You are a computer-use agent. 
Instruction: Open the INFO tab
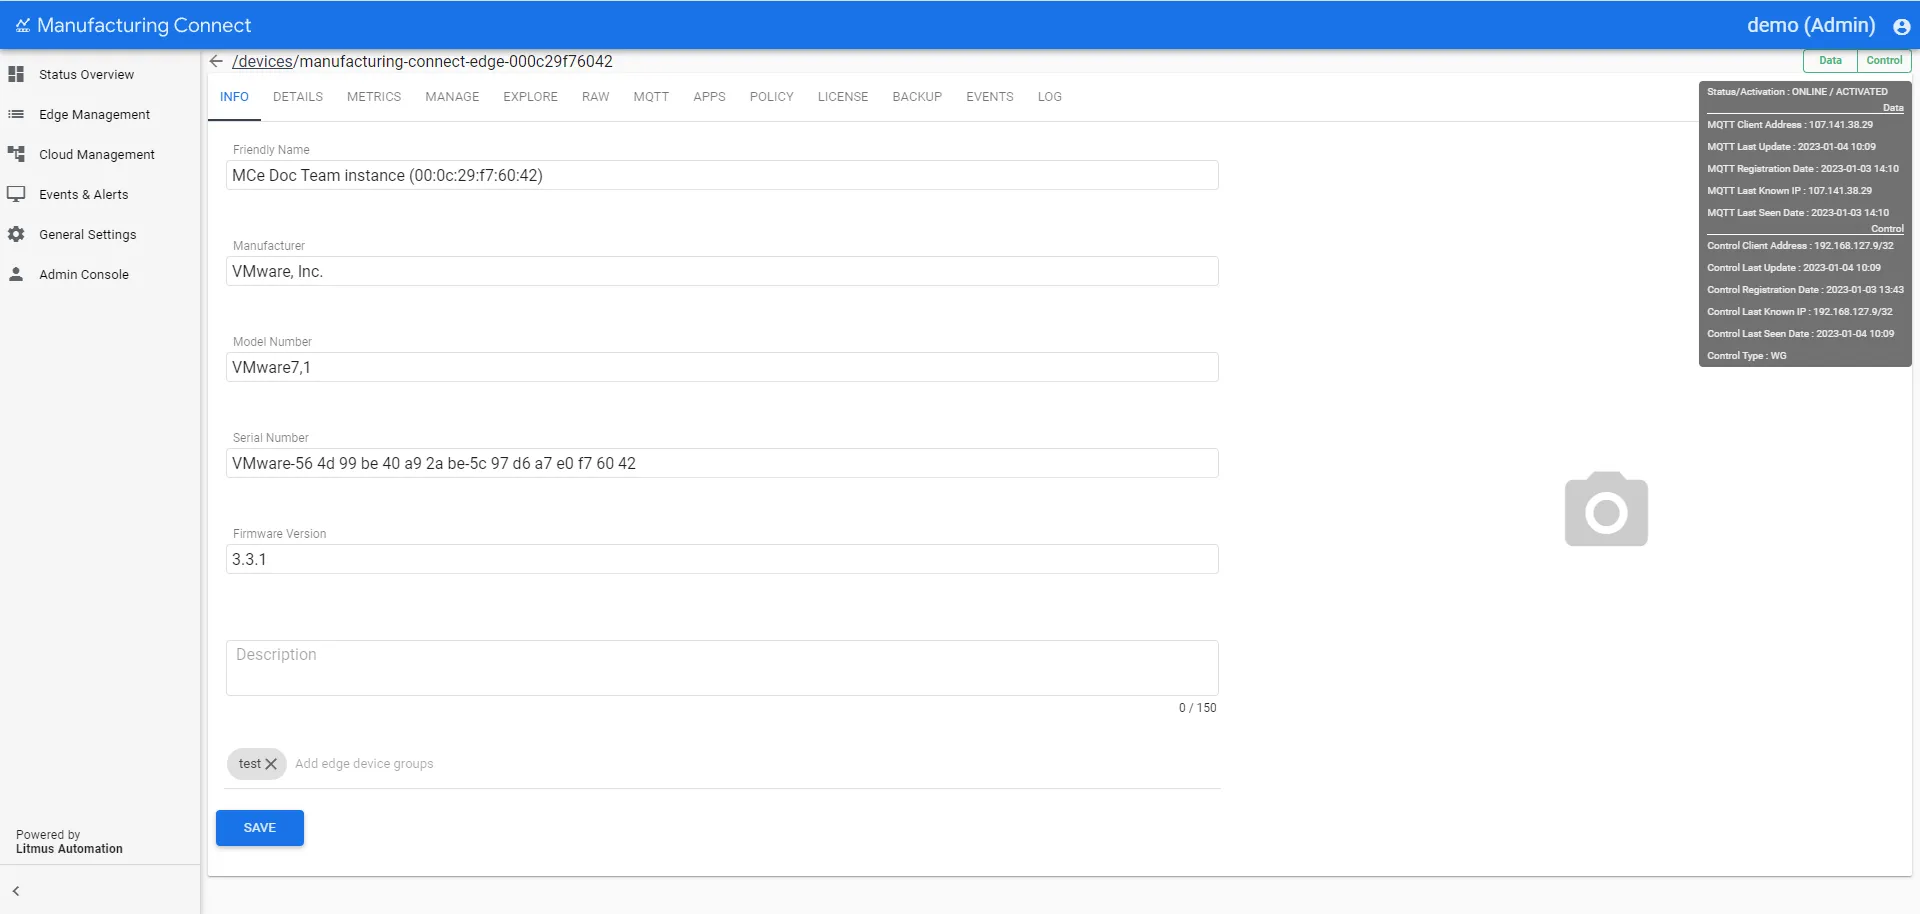pos(234,97)
